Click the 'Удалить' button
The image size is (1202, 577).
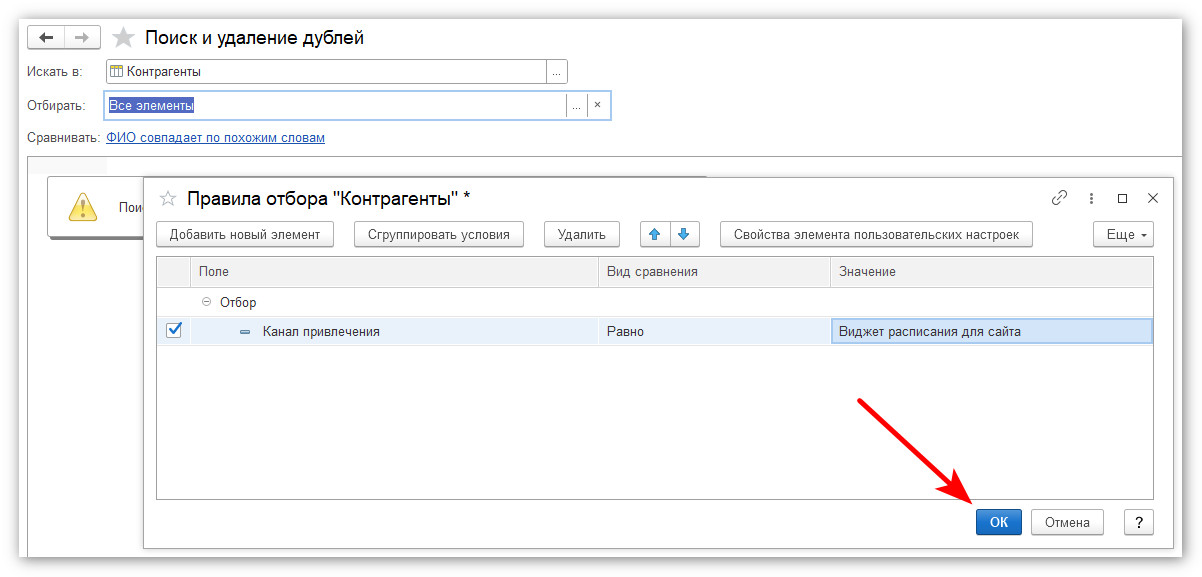(582, 234)
